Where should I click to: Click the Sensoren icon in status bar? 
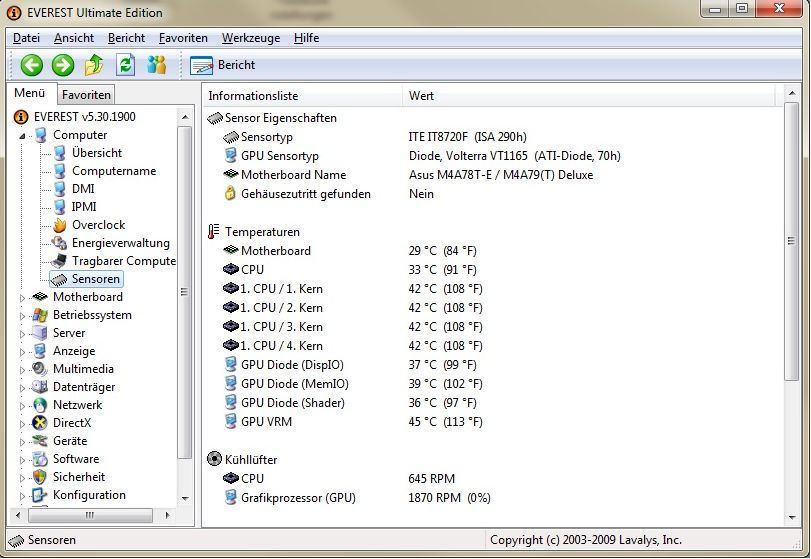(17, 541)
